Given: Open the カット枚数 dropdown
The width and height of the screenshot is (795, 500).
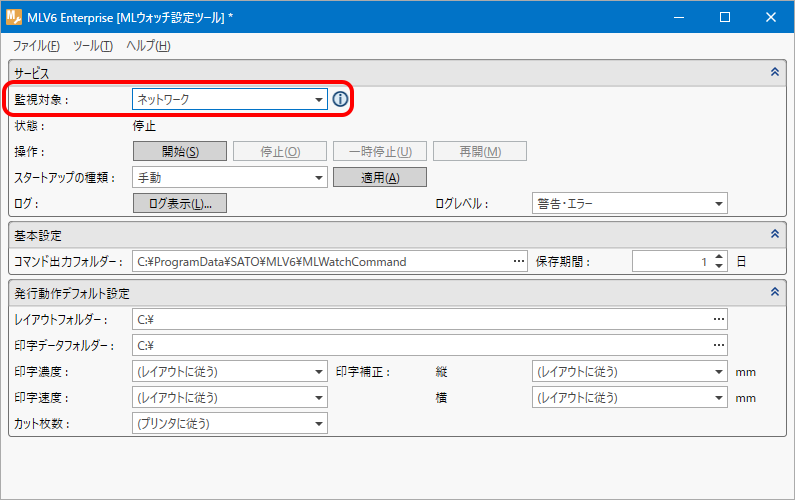Looking at the screenshot, I should tap(230, 423).
